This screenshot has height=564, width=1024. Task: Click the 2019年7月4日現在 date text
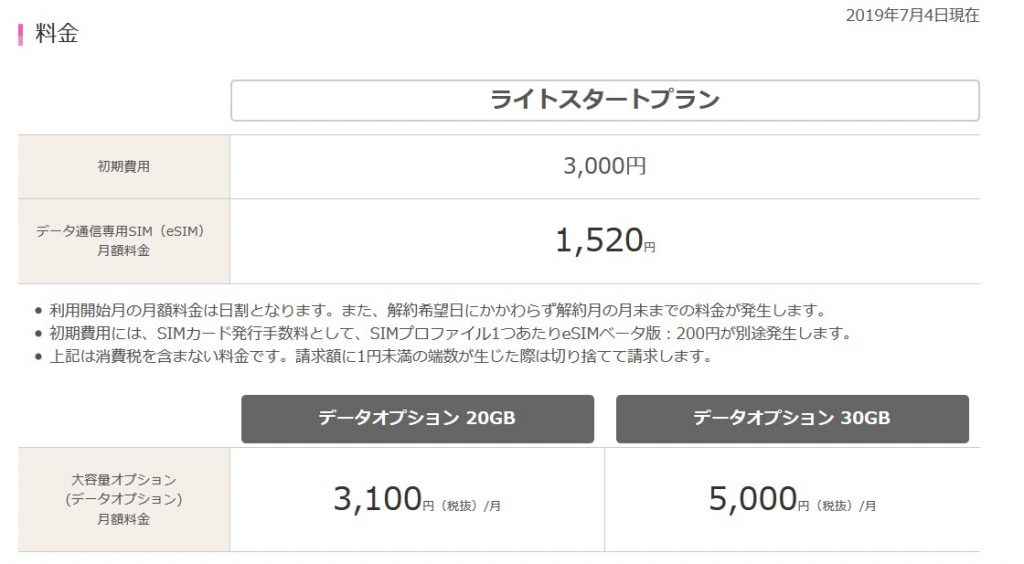coord(913,15)
